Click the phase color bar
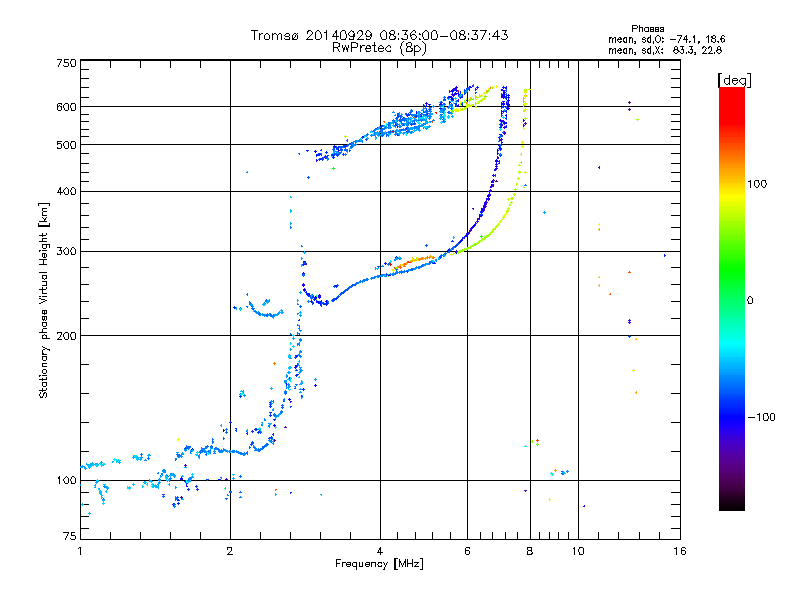The height and width of the screenshot is (600, 800). (x=732, y=298)
